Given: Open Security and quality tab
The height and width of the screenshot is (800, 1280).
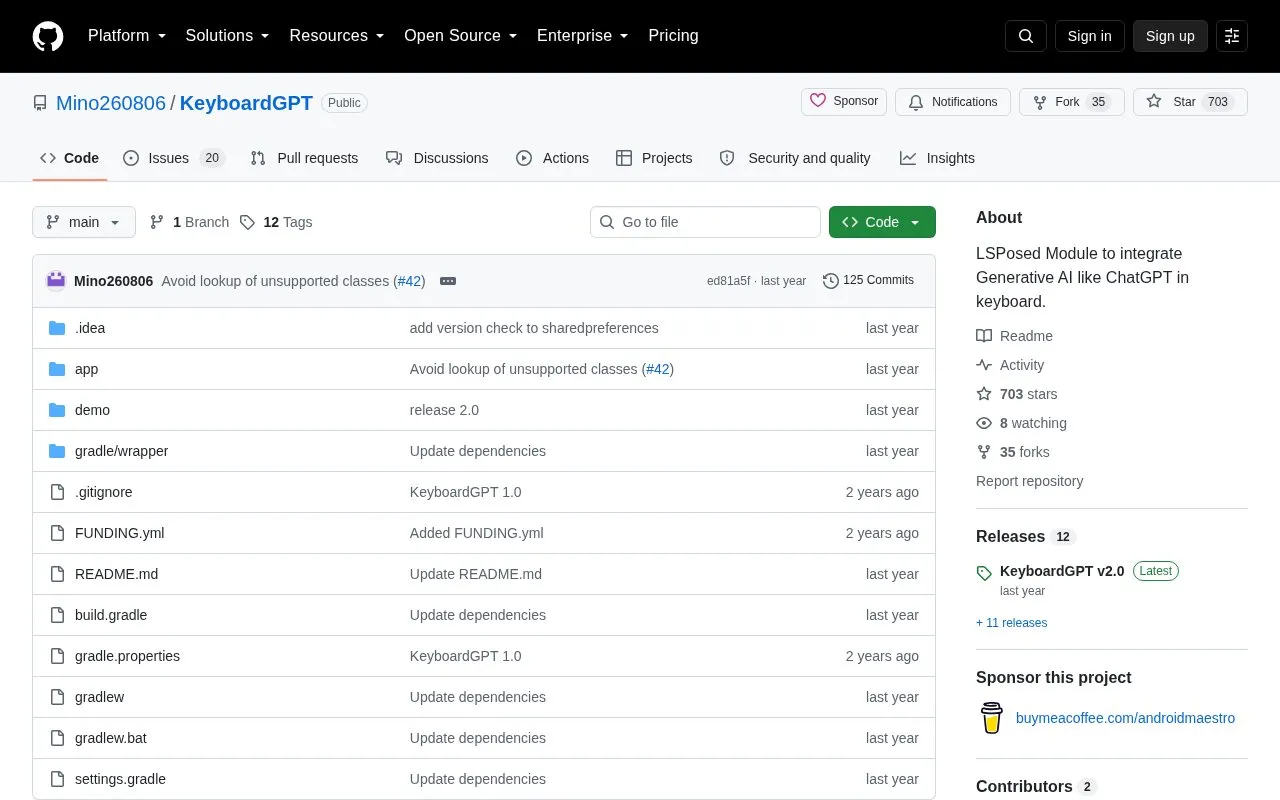Looking at the screenshot, I should pyautogui.click(x=795, y=158).
